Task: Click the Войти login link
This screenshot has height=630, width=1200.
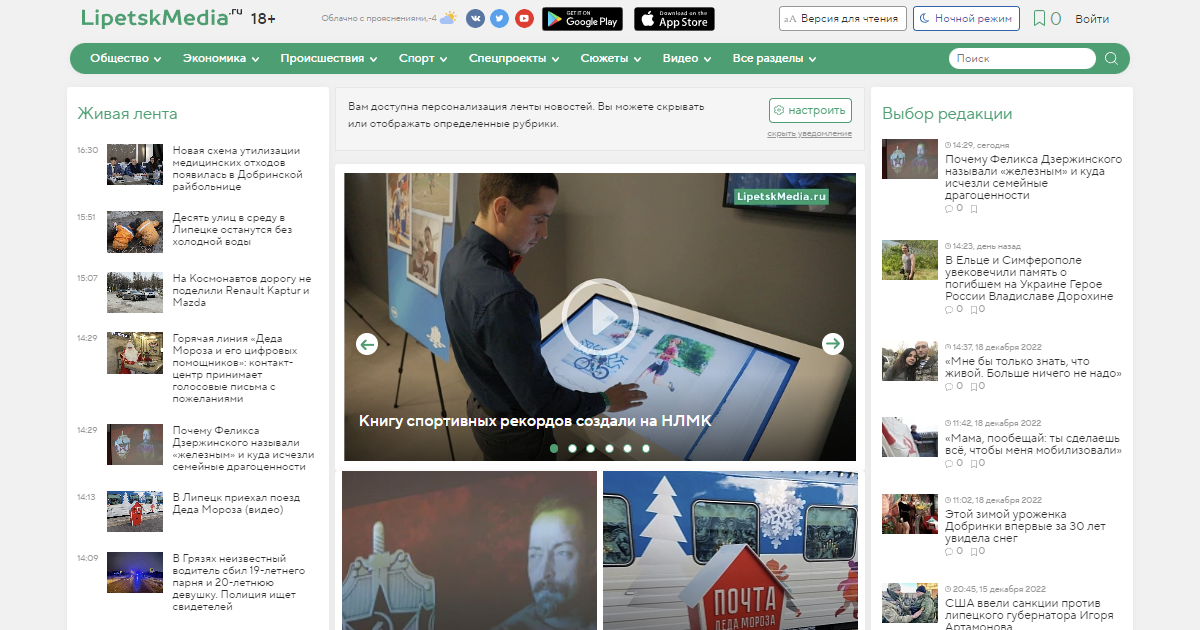Action: (x=1092, y=19)
